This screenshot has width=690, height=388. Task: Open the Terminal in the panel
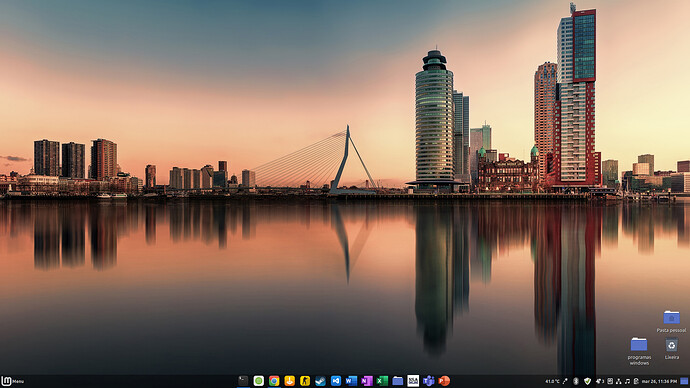[243, 381]
